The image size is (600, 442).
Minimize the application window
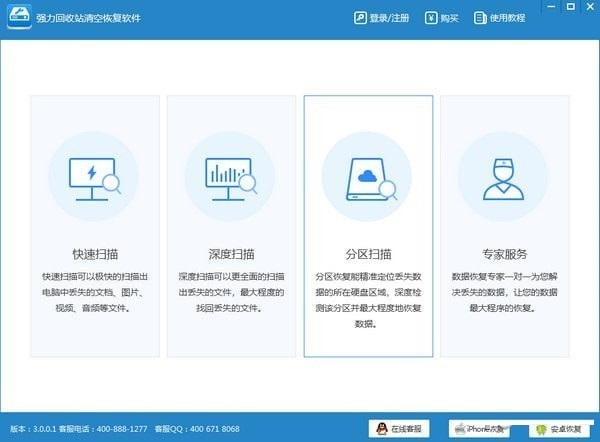click(x=551, y=7)
